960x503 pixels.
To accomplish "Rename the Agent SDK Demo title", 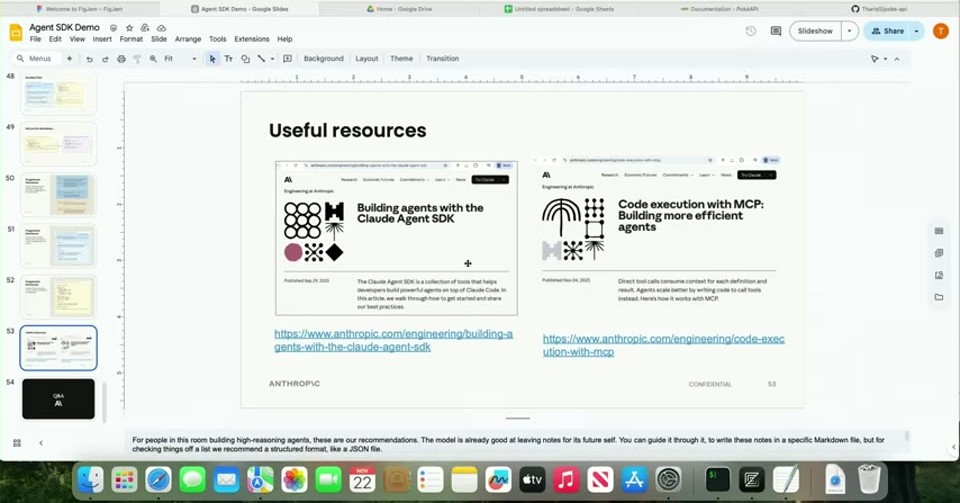I will (x=64, y=28).
